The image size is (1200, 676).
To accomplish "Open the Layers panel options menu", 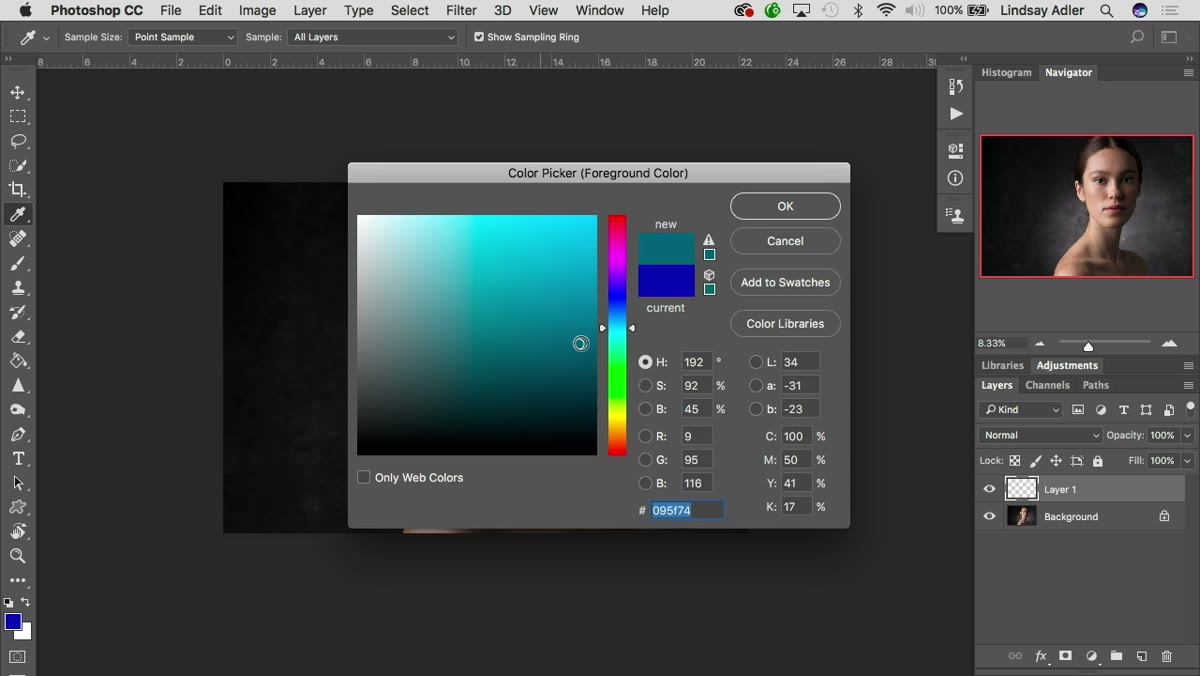I will (1188, 385).
